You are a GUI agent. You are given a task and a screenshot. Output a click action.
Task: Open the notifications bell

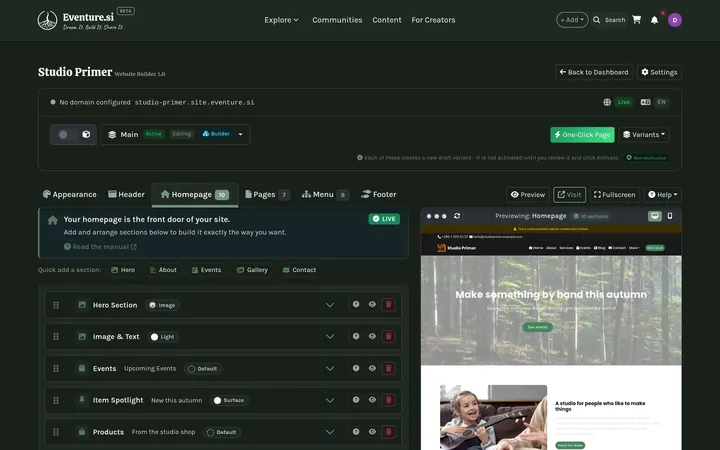click(x=654, y=20)
